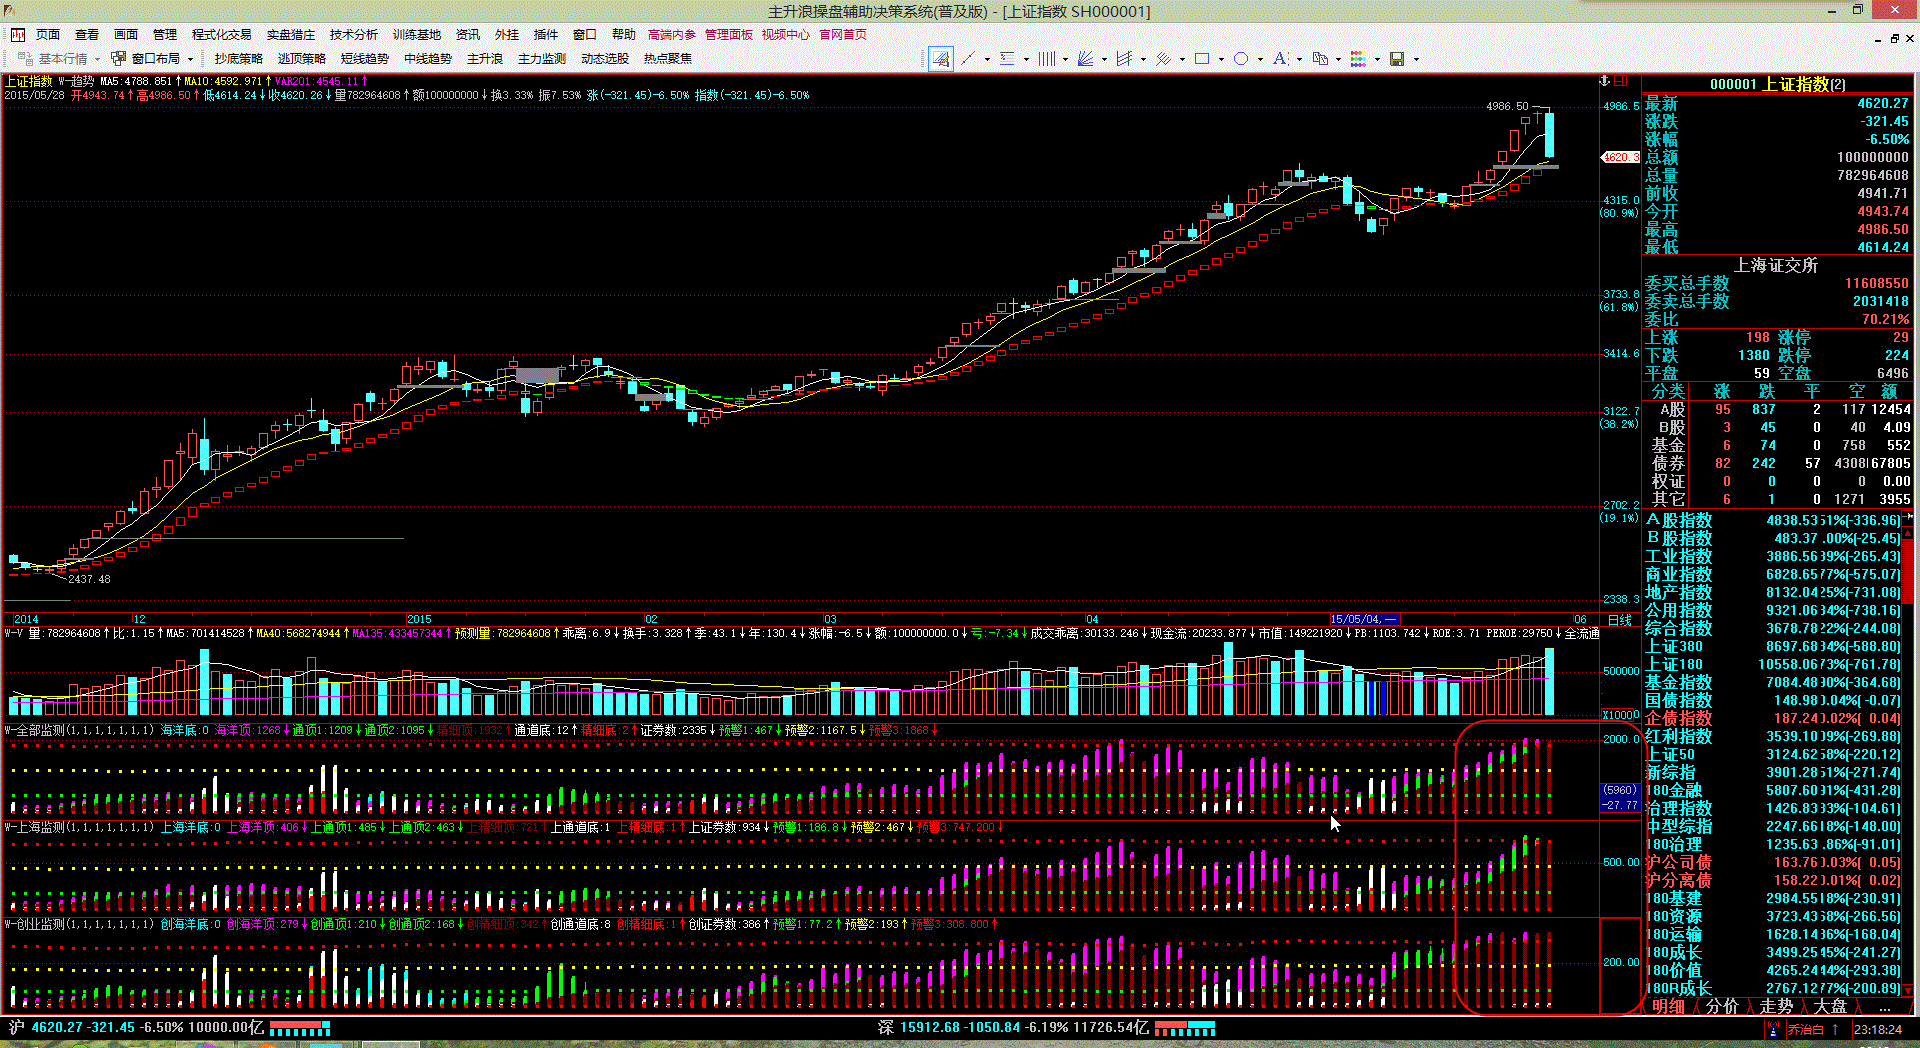Switch to the 分价 tab

click(1722, 1006)
